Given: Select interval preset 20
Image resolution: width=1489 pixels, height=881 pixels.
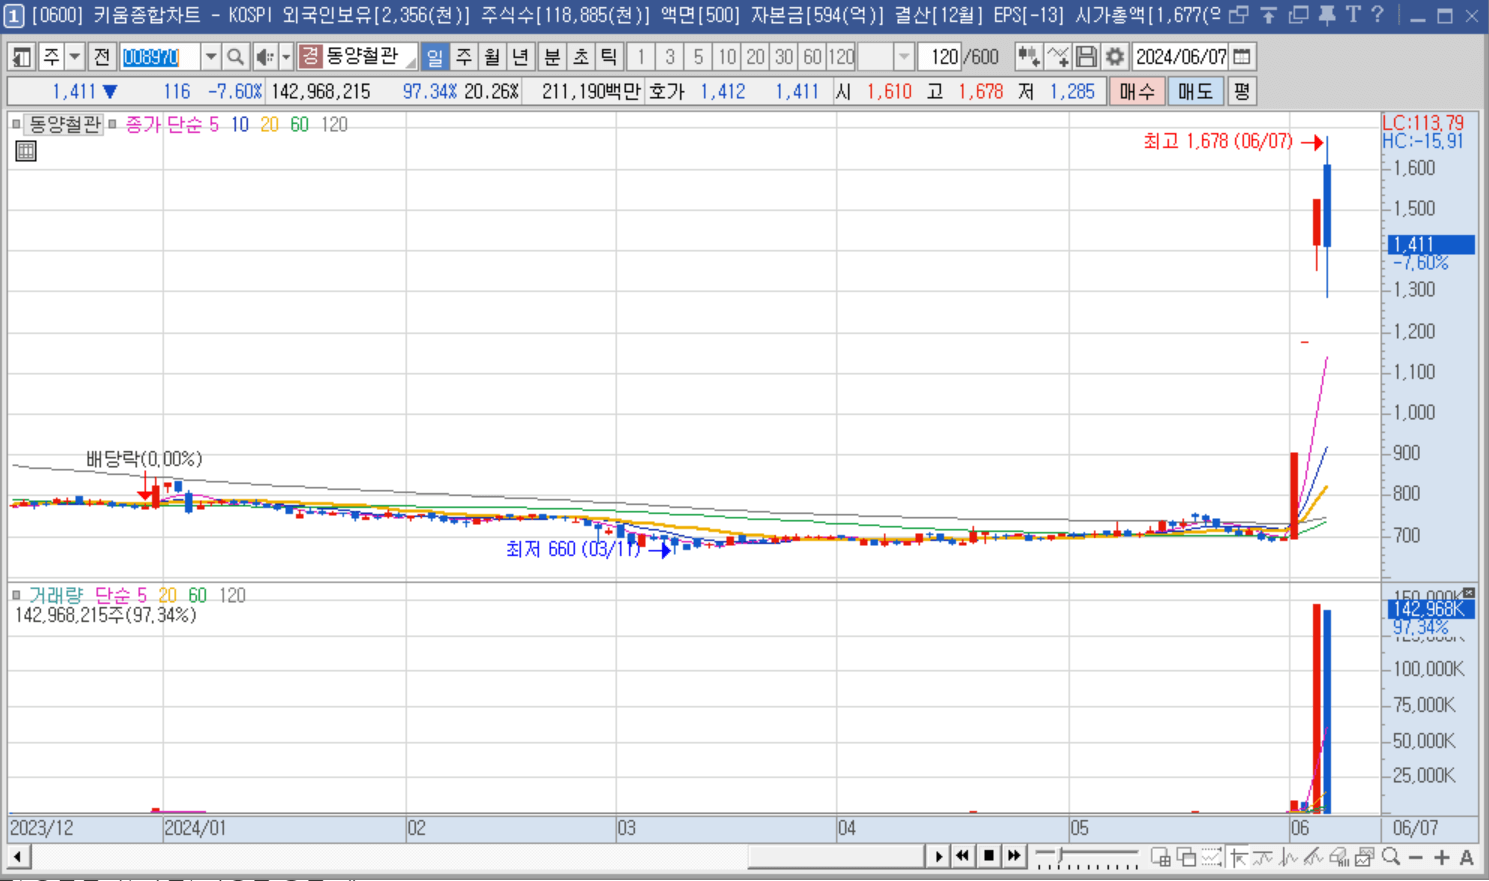Looking at the screenshot, I should (x=755, y=57).
